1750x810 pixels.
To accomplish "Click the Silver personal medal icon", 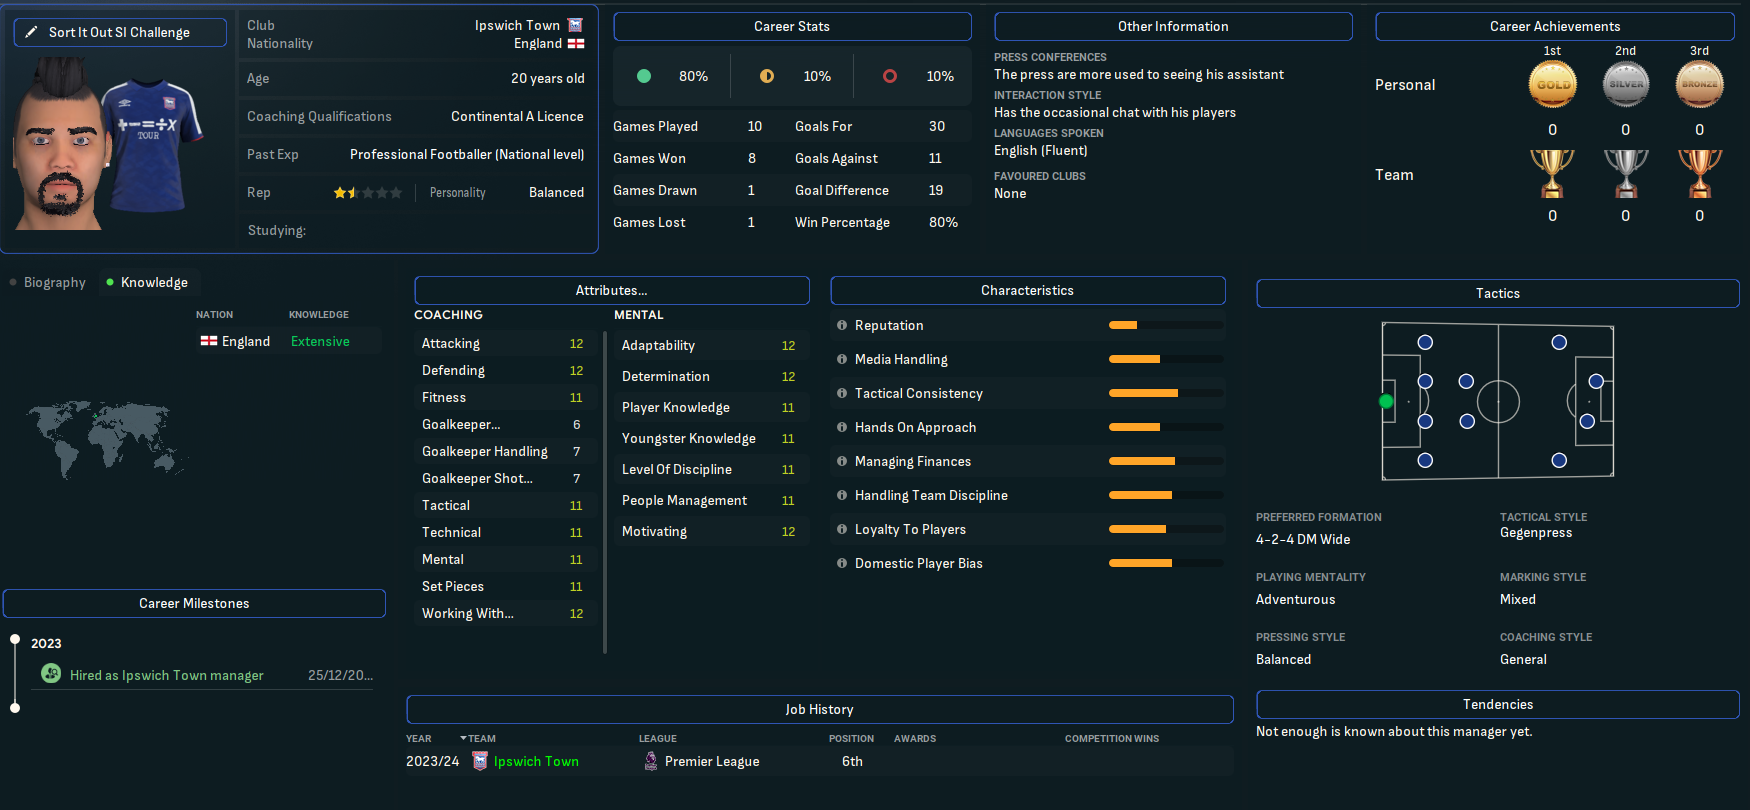I will pos(1626,84).
